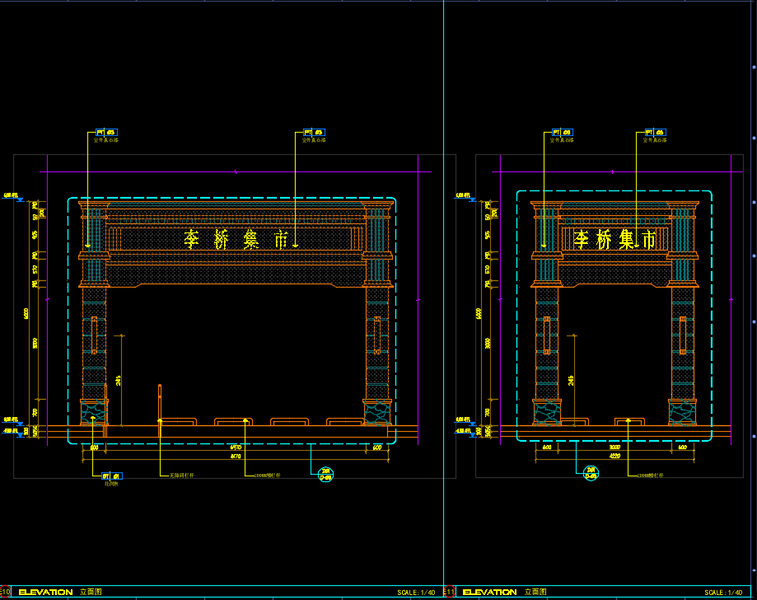Select the ELEVATION title of drawing E10
This screenshot has width=757, height=600.
pos(46,592)
